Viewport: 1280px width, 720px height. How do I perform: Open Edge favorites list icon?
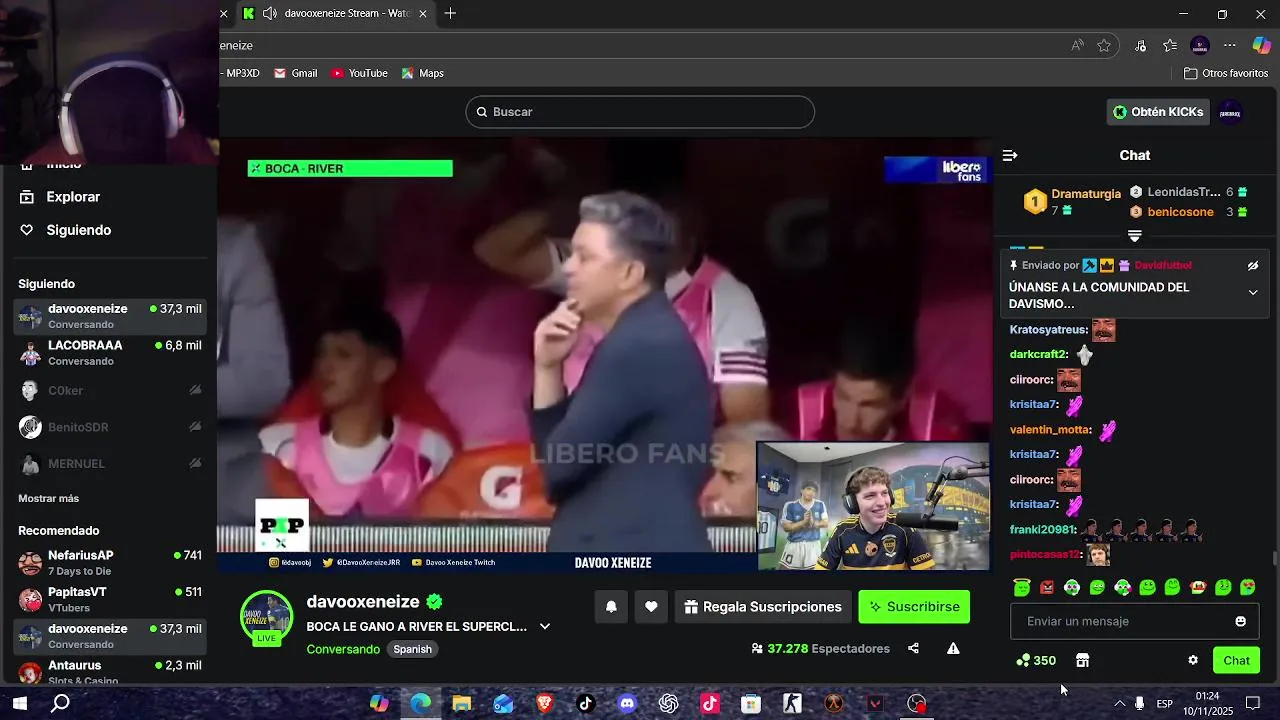tap(1170, 45)
